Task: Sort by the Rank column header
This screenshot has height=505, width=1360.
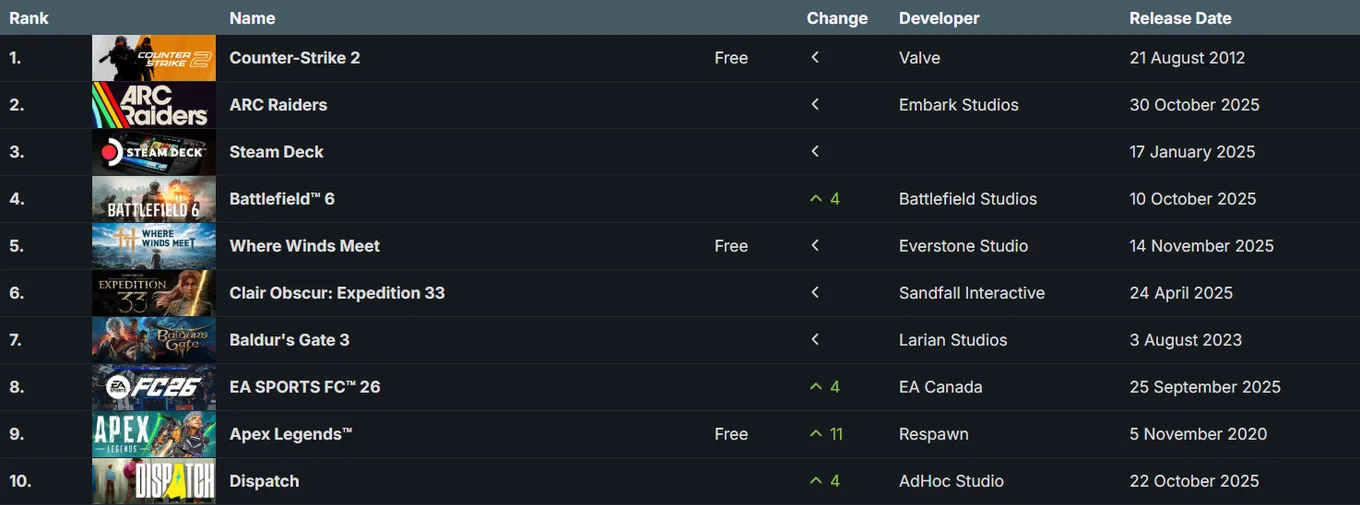Action: (29, 18)
